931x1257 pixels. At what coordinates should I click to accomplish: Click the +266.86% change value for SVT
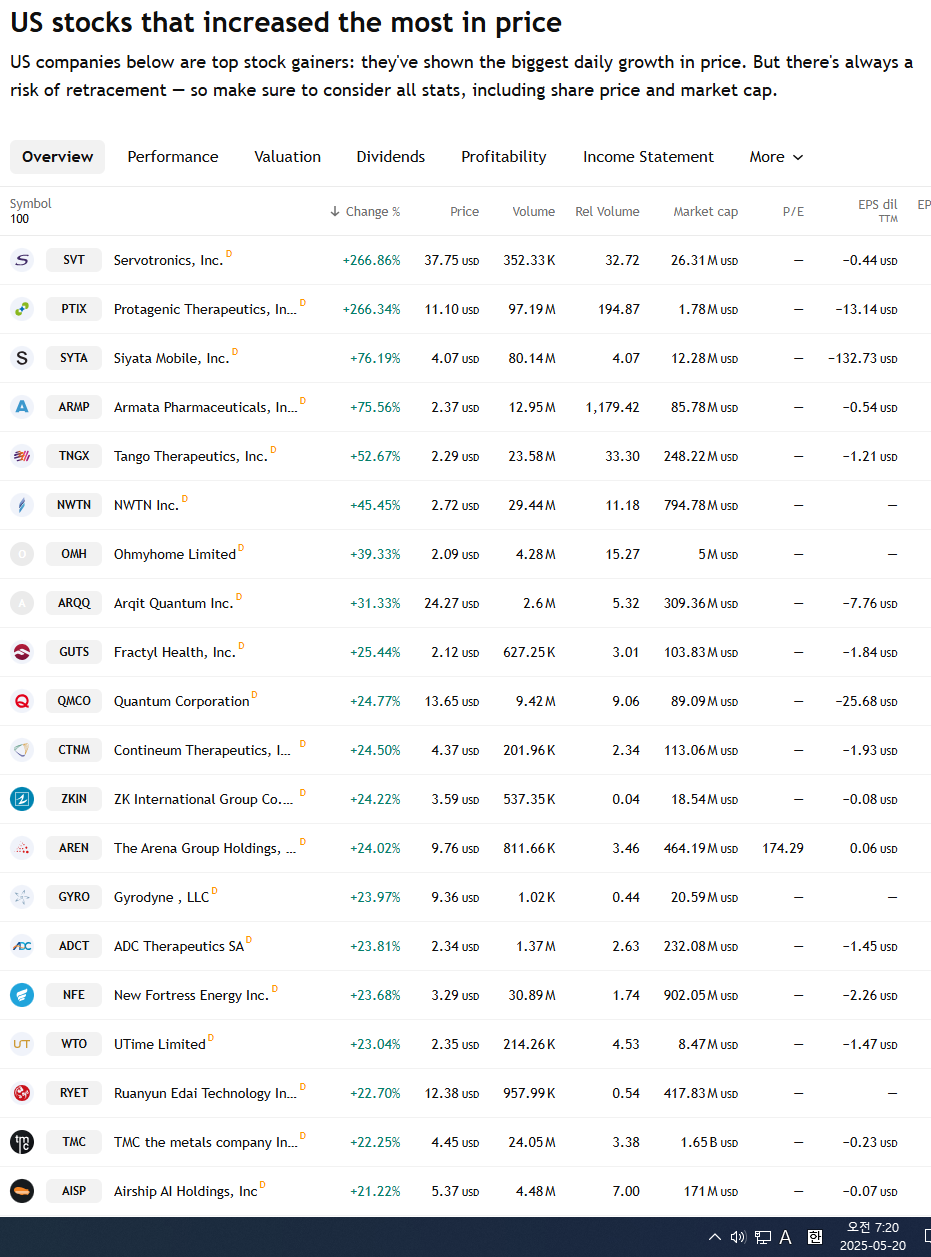point(371,260)
